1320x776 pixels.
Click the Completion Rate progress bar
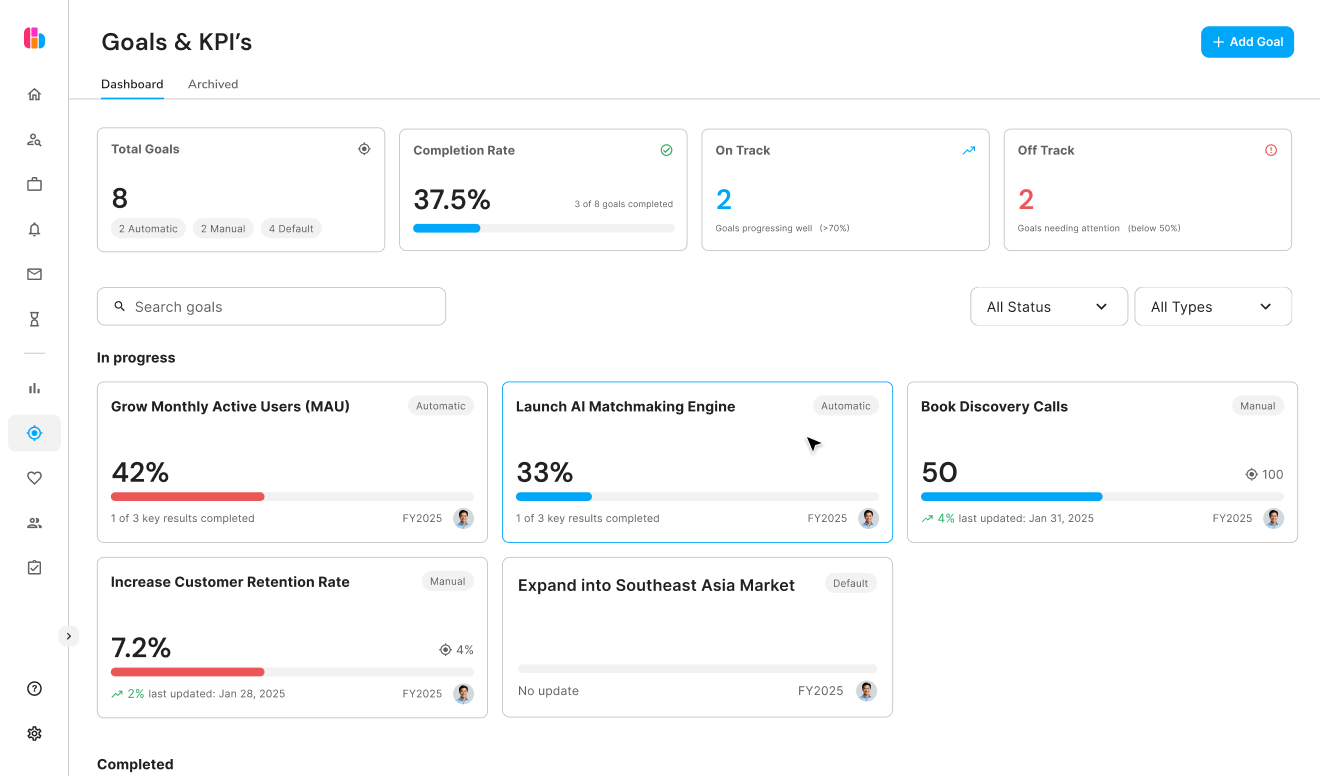[543, 228]
